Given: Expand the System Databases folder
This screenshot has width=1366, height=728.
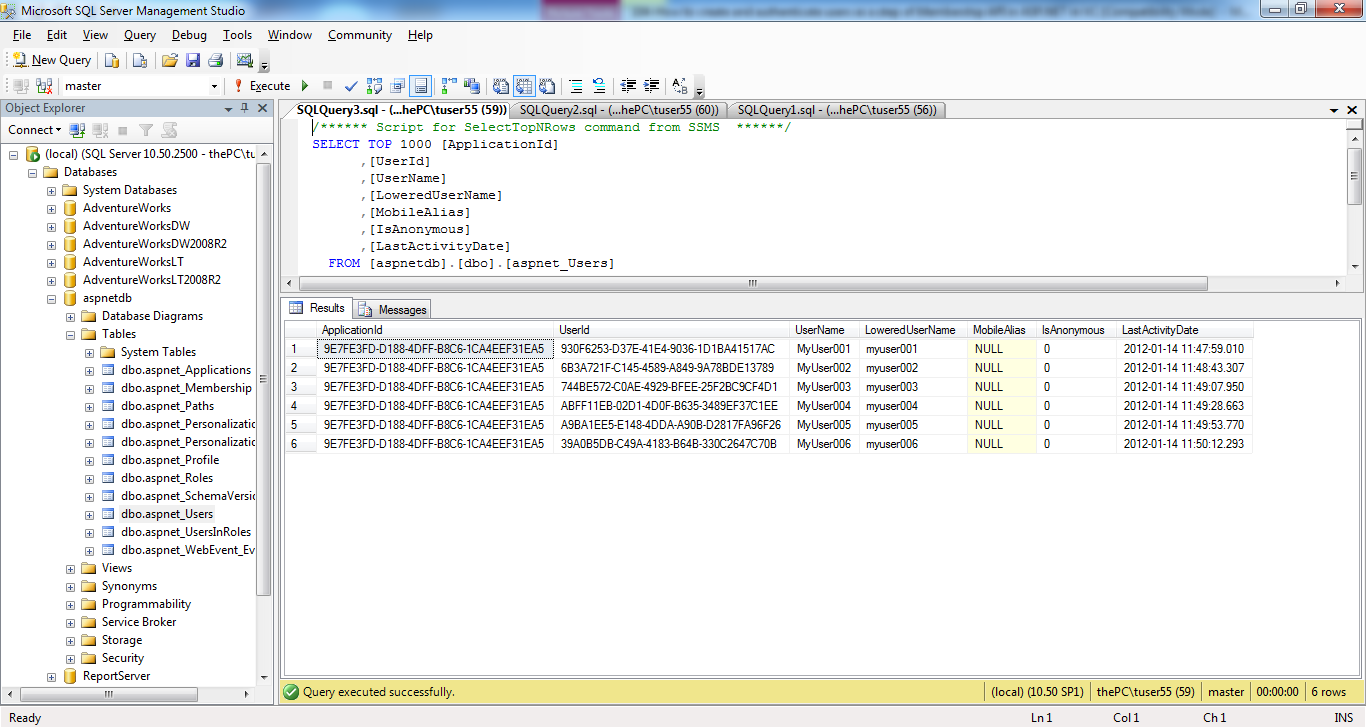Looking at the screenshot, I should tap(51, 190).
